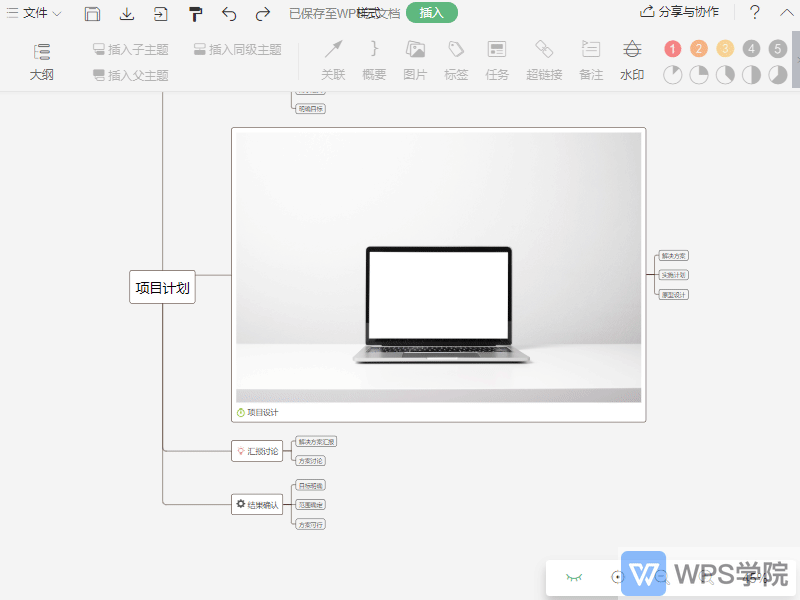Click 插入子主题

pos(131,49)
